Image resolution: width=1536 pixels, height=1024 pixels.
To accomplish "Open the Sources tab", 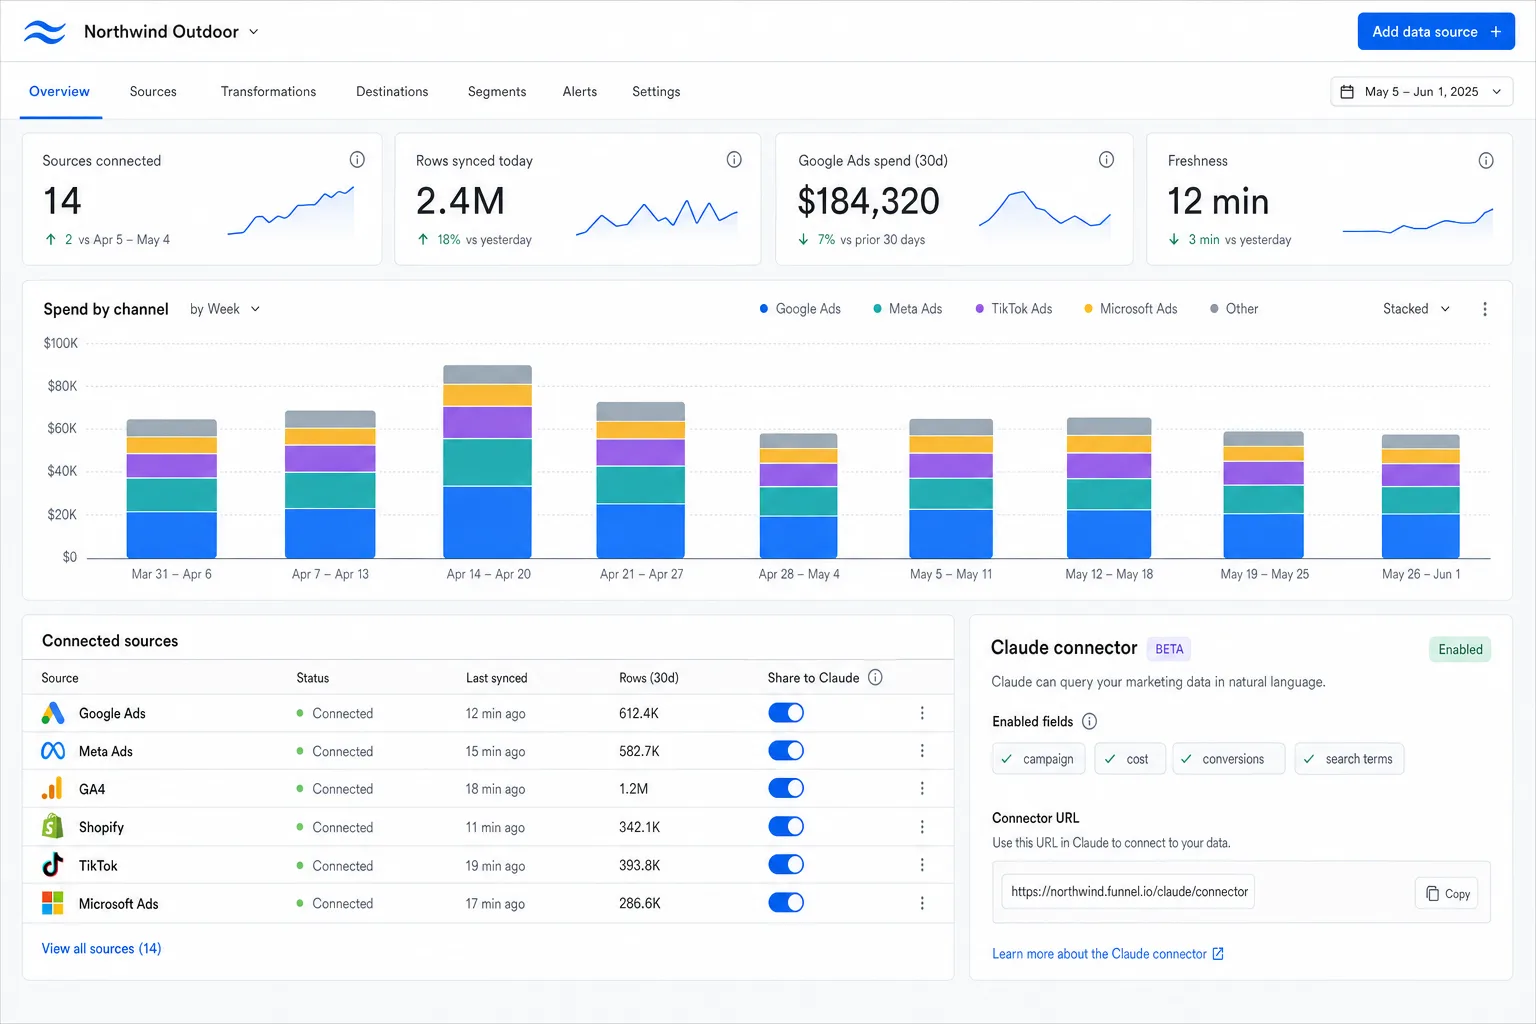I will click(x=153, y=92).
